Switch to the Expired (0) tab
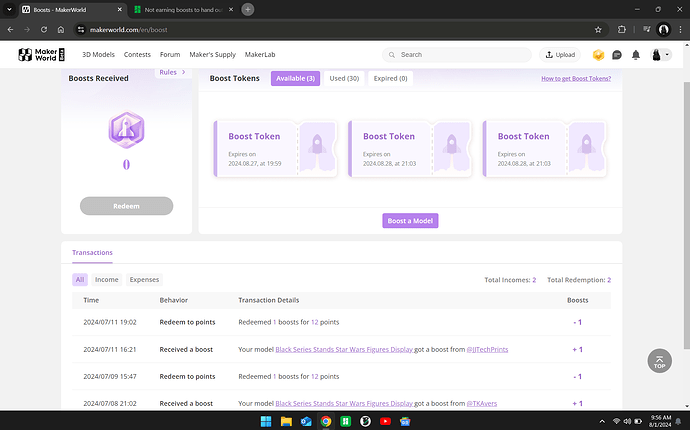The image size is (690, 430). pos(390,78)
